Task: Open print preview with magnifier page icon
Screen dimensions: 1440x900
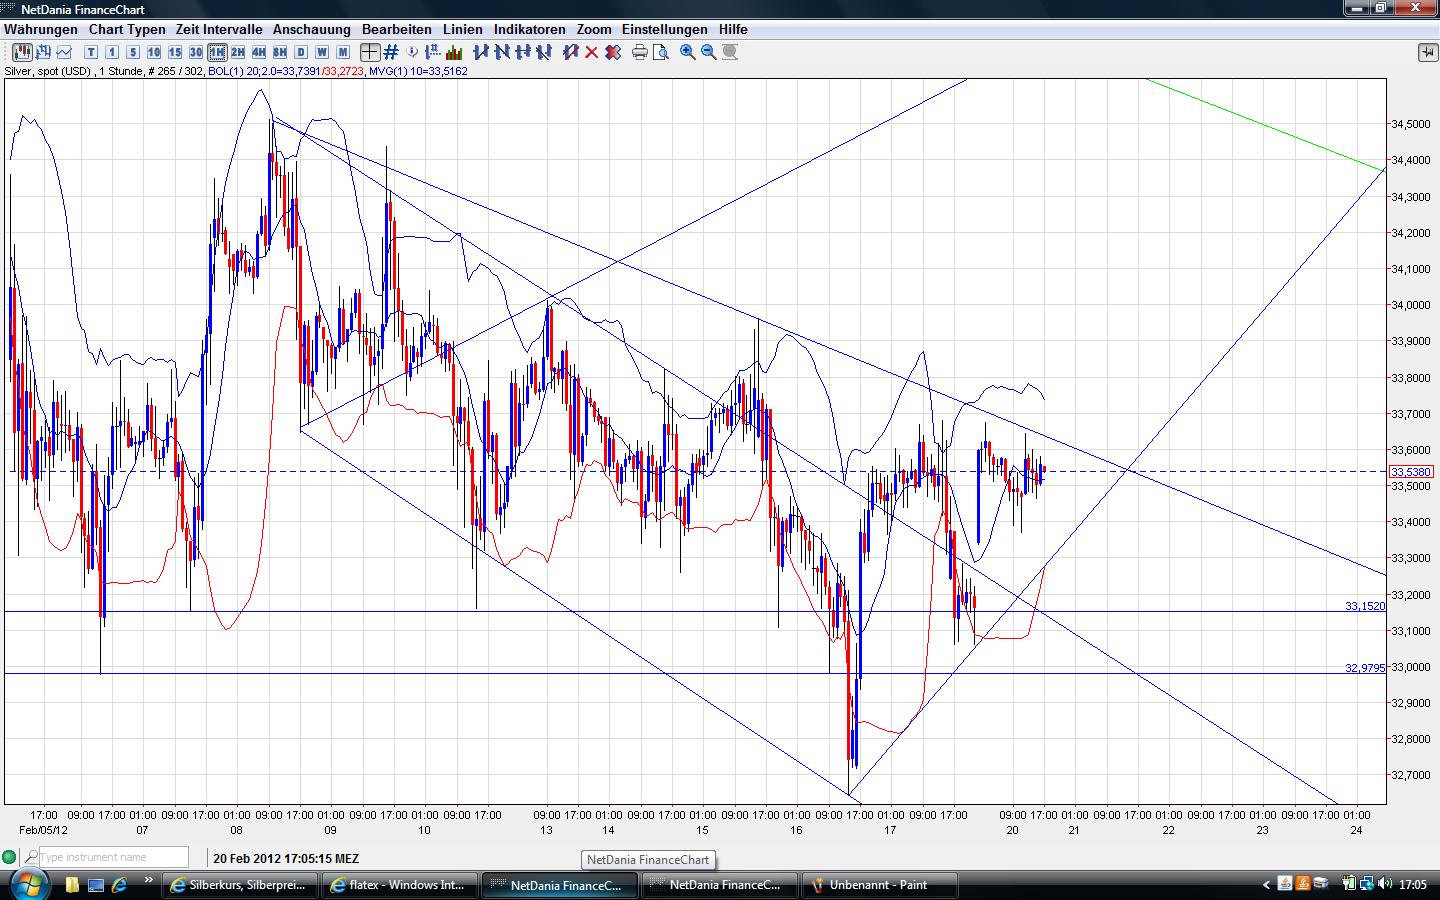Action: [661, 52]
